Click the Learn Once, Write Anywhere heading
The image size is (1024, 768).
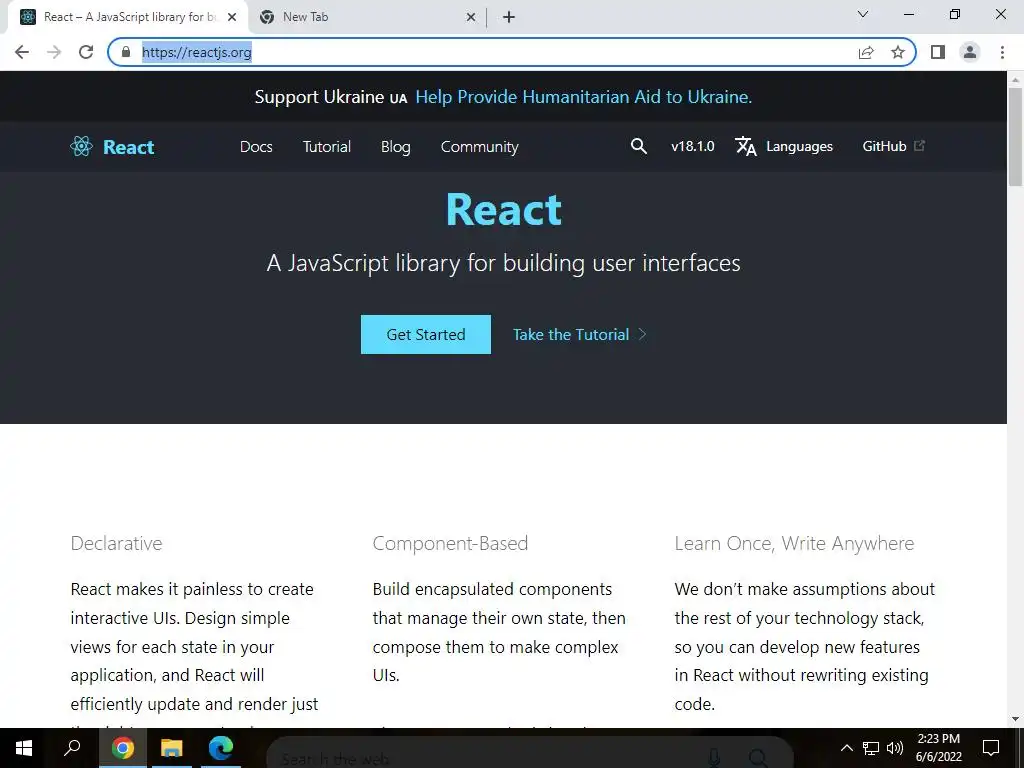[794, 543]
